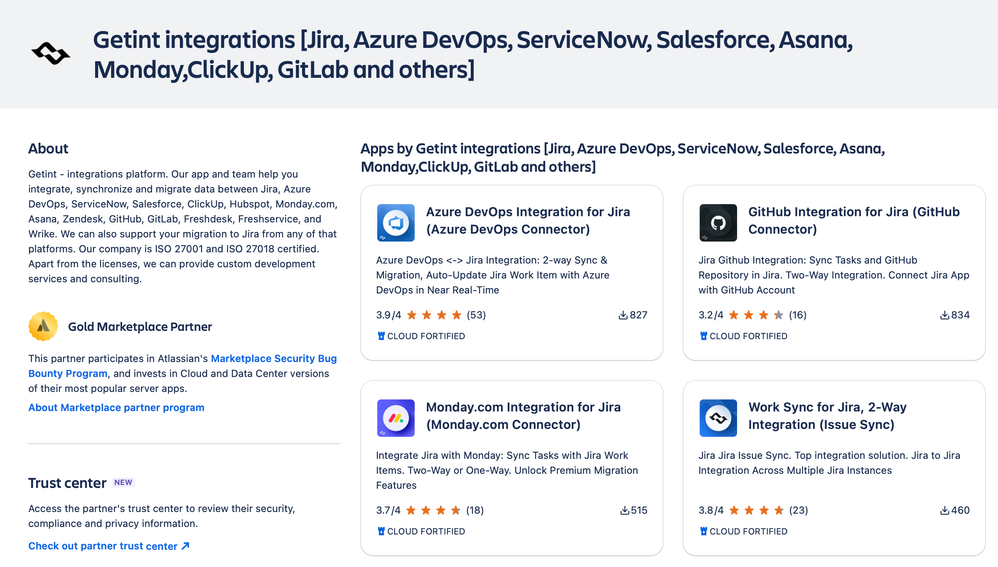Click Cloud Fortified badge on GitHub card
Viewport: 998px width, 567px height.
coord(743,336)
